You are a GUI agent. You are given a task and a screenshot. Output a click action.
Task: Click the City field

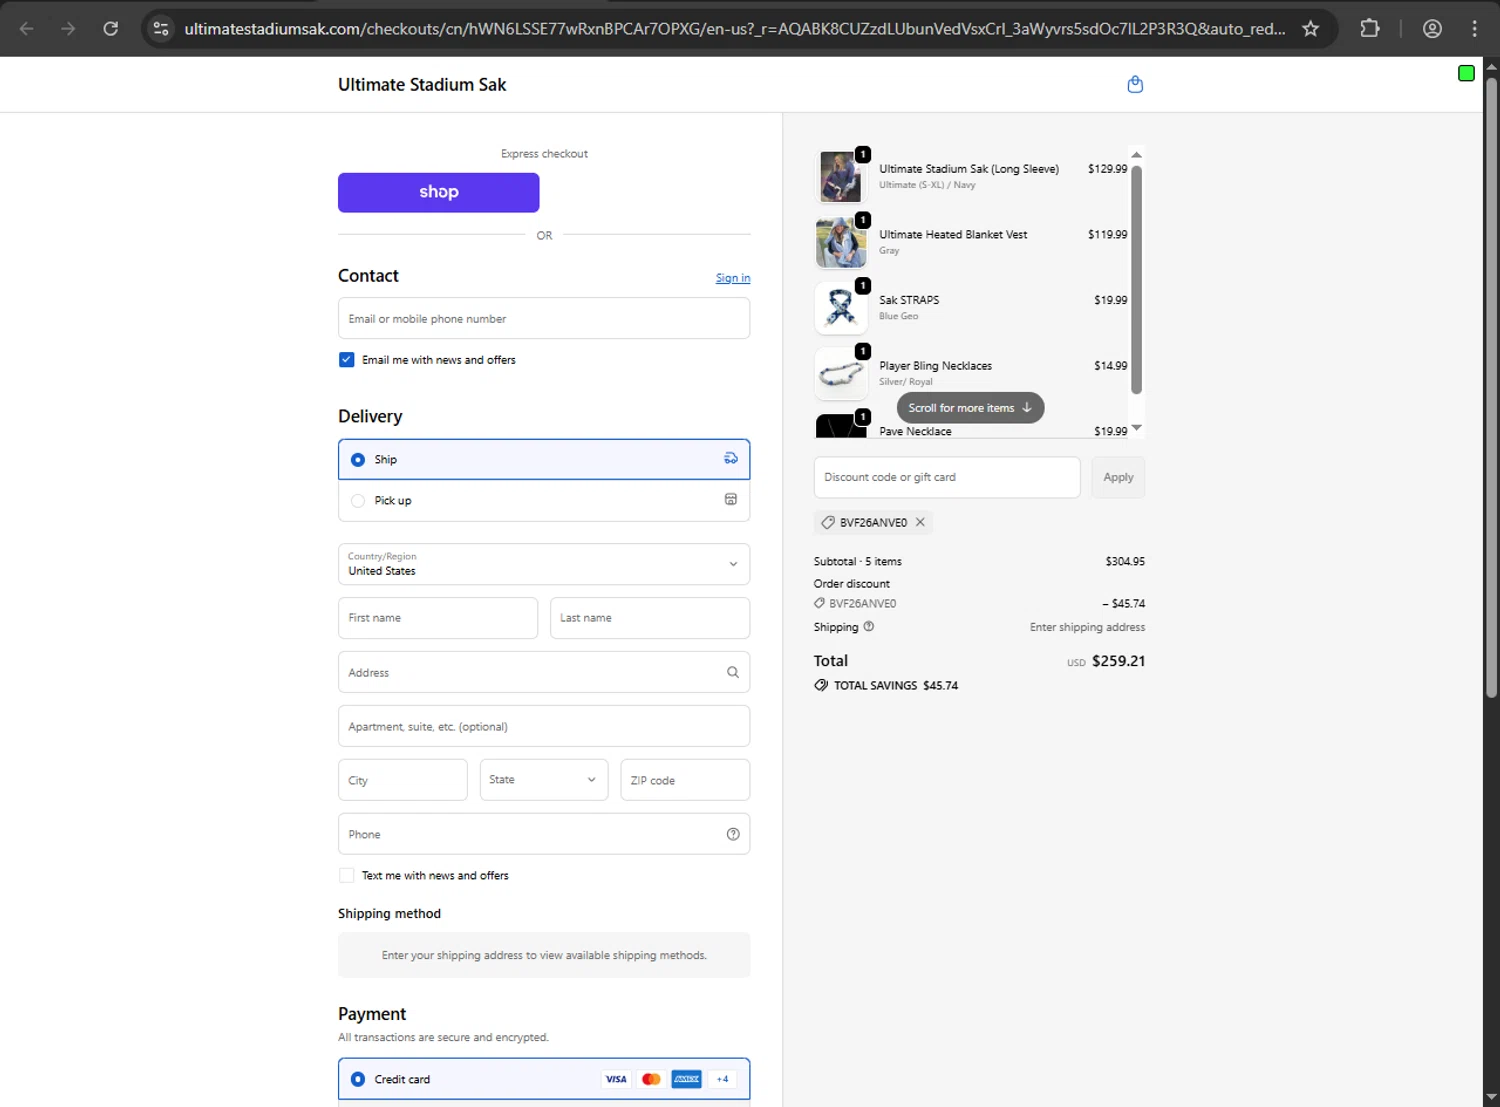[403, 780]
